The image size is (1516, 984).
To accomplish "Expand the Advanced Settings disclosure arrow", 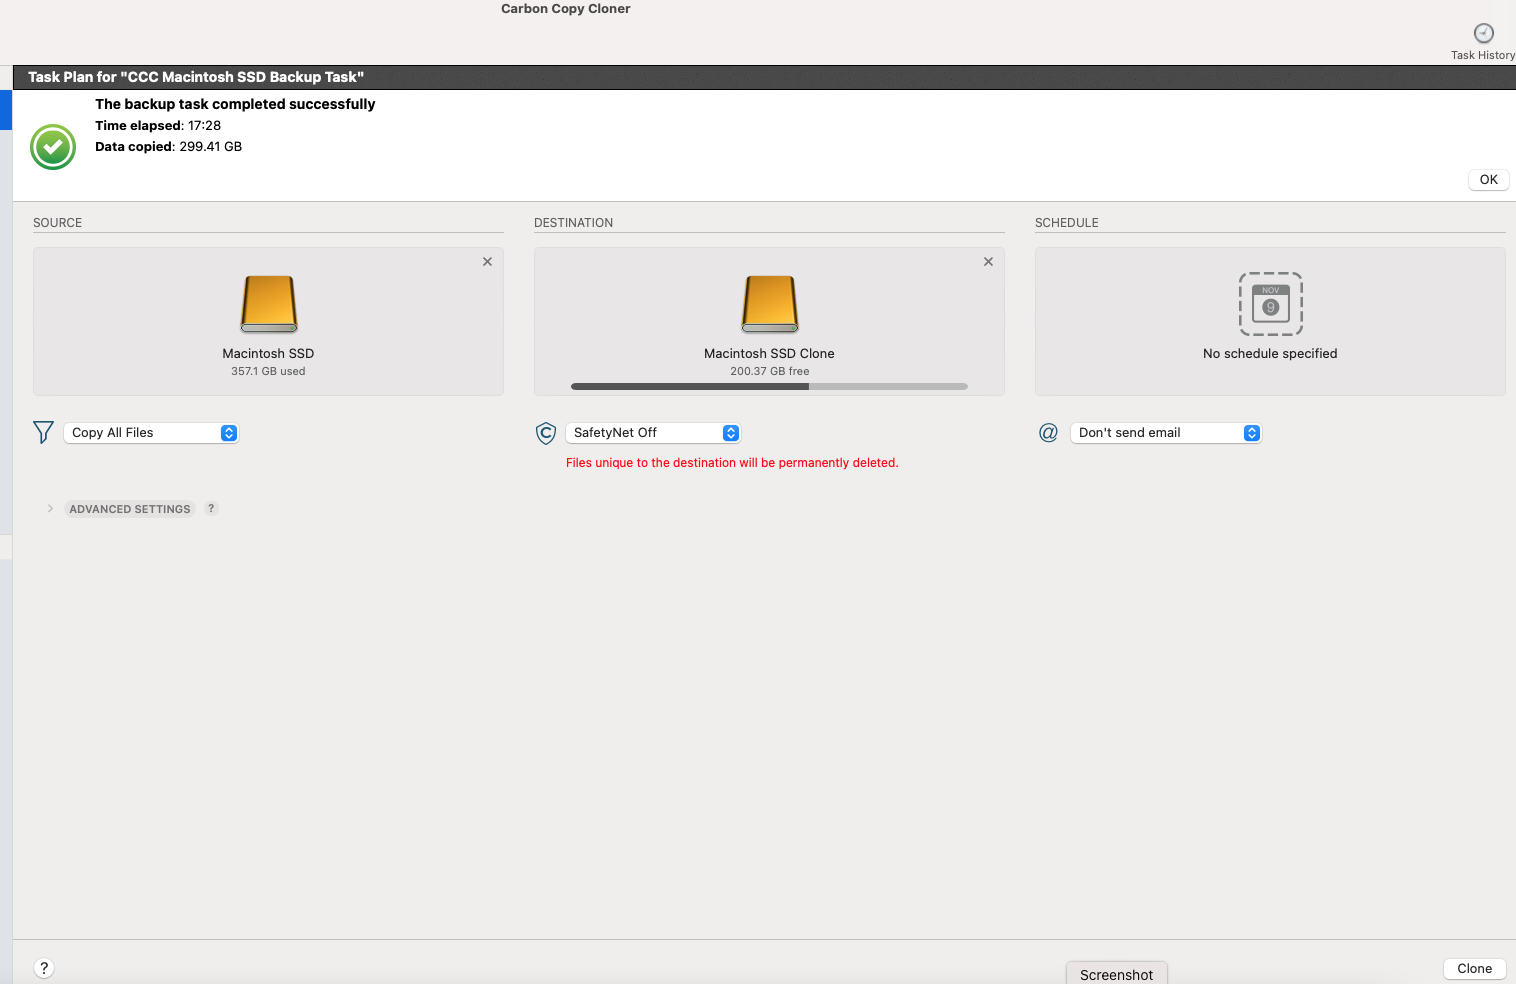I will click(x=50, y=508).
